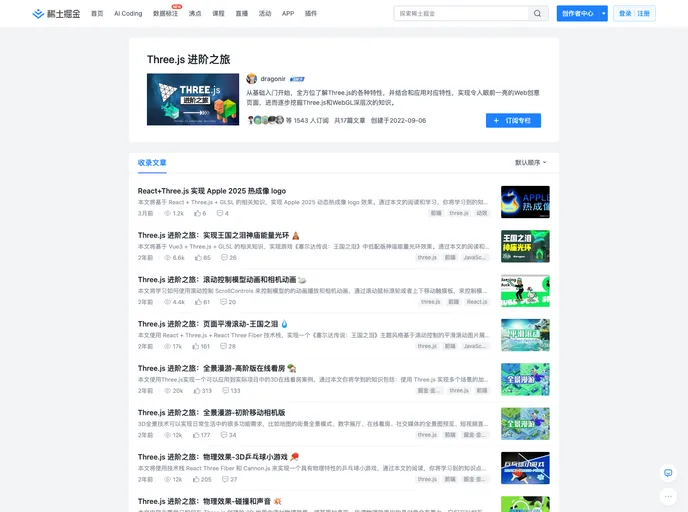Open the 默认顺序 sort dropdown
The width and height of the screenshot is (688, 512).
[531, 162]
